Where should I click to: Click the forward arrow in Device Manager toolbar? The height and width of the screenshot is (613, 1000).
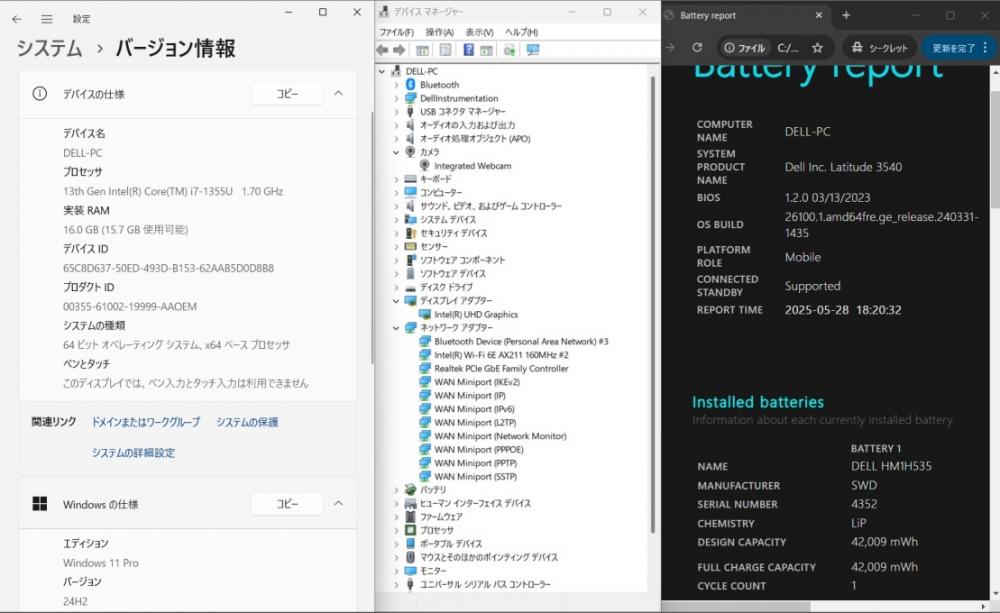[399, 50]
